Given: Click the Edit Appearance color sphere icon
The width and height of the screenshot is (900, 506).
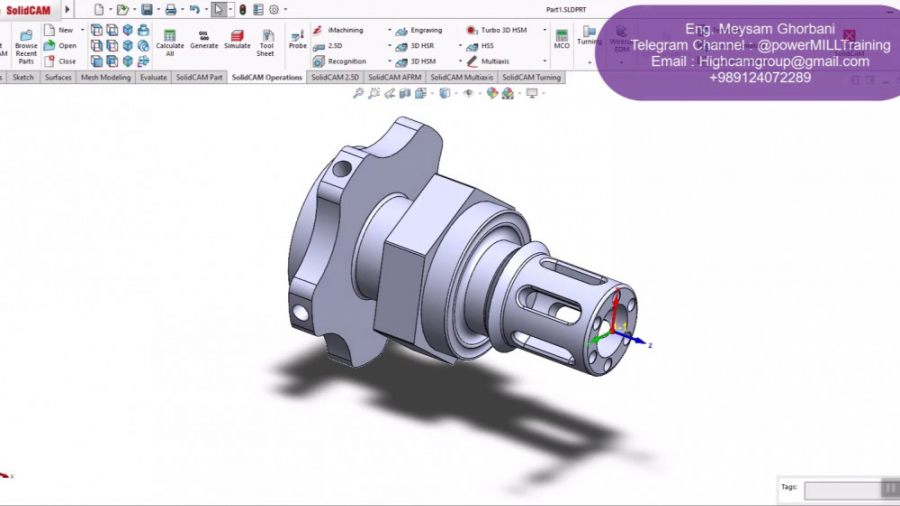Looking at the screenshot, I should tap(492, 93).
